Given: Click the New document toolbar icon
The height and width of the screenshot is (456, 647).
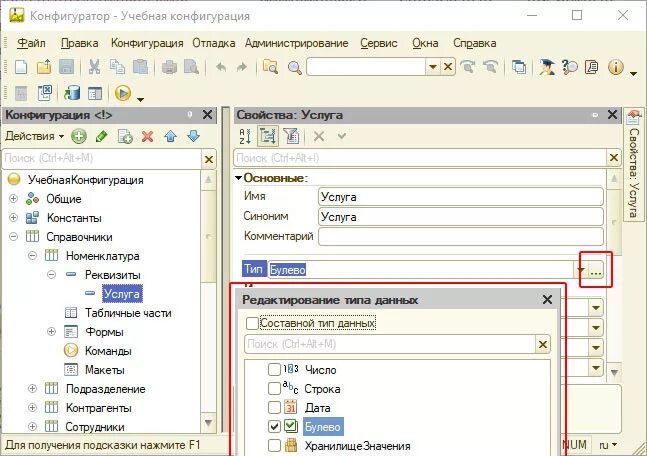Looking at the screenshot, I should coord(21,66).
